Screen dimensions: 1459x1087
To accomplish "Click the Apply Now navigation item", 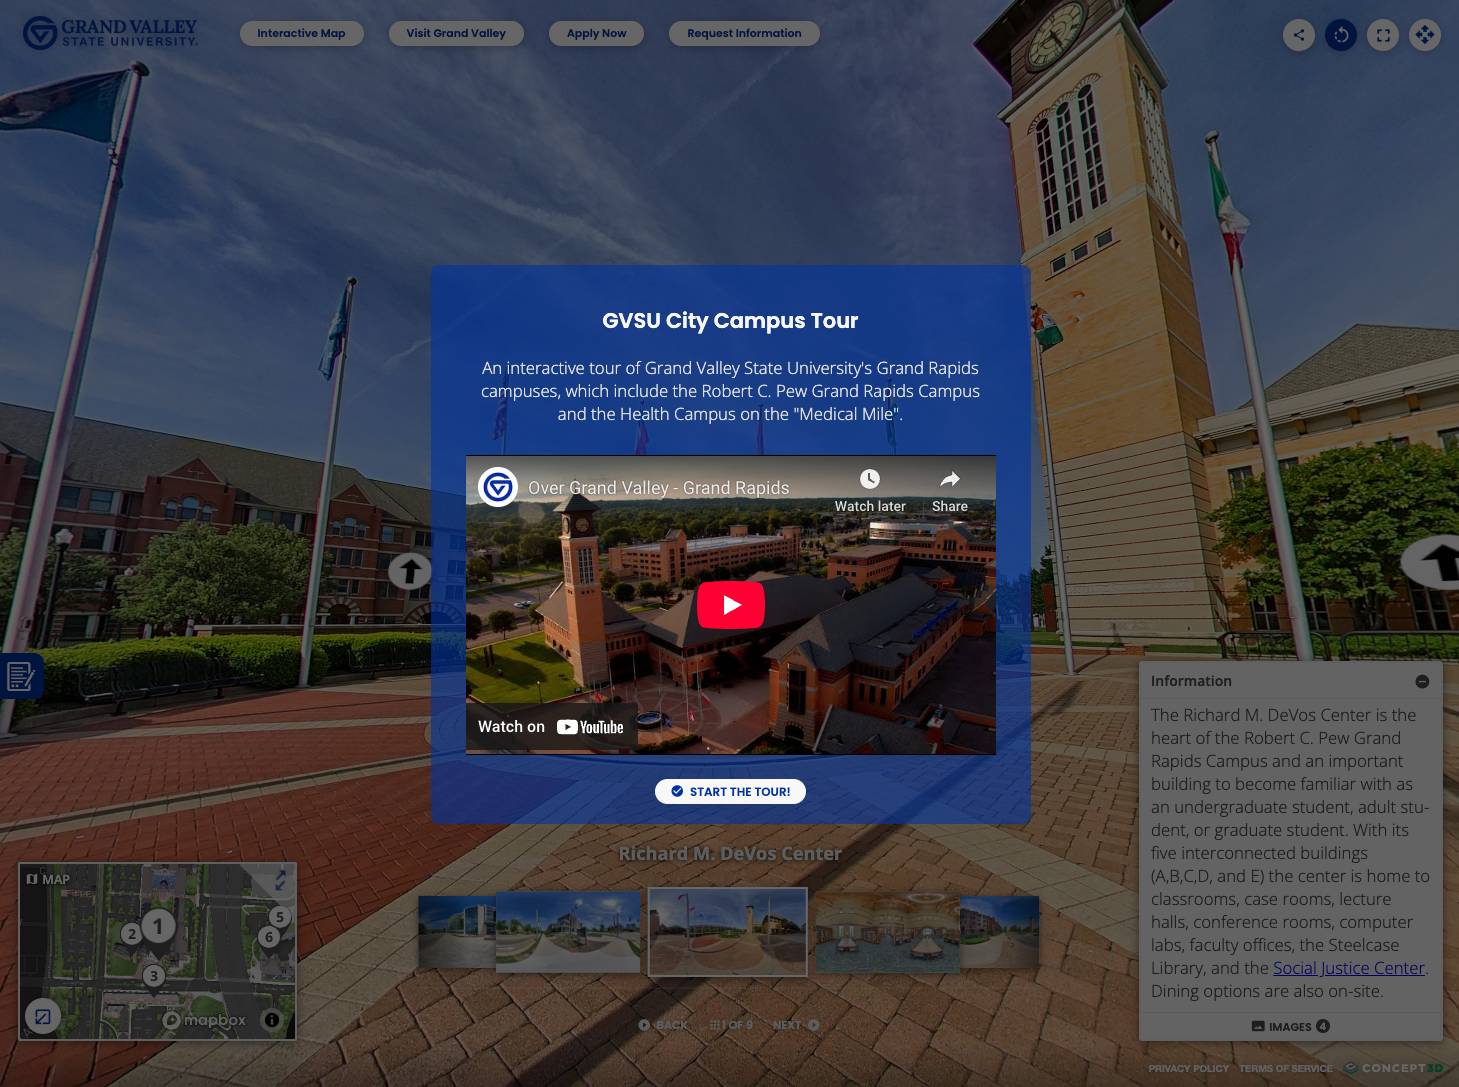I will click(596, 33).
